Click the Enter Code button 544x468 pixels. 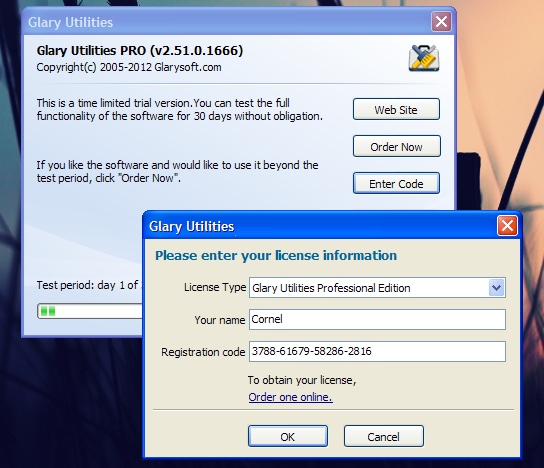pos(396,183)
